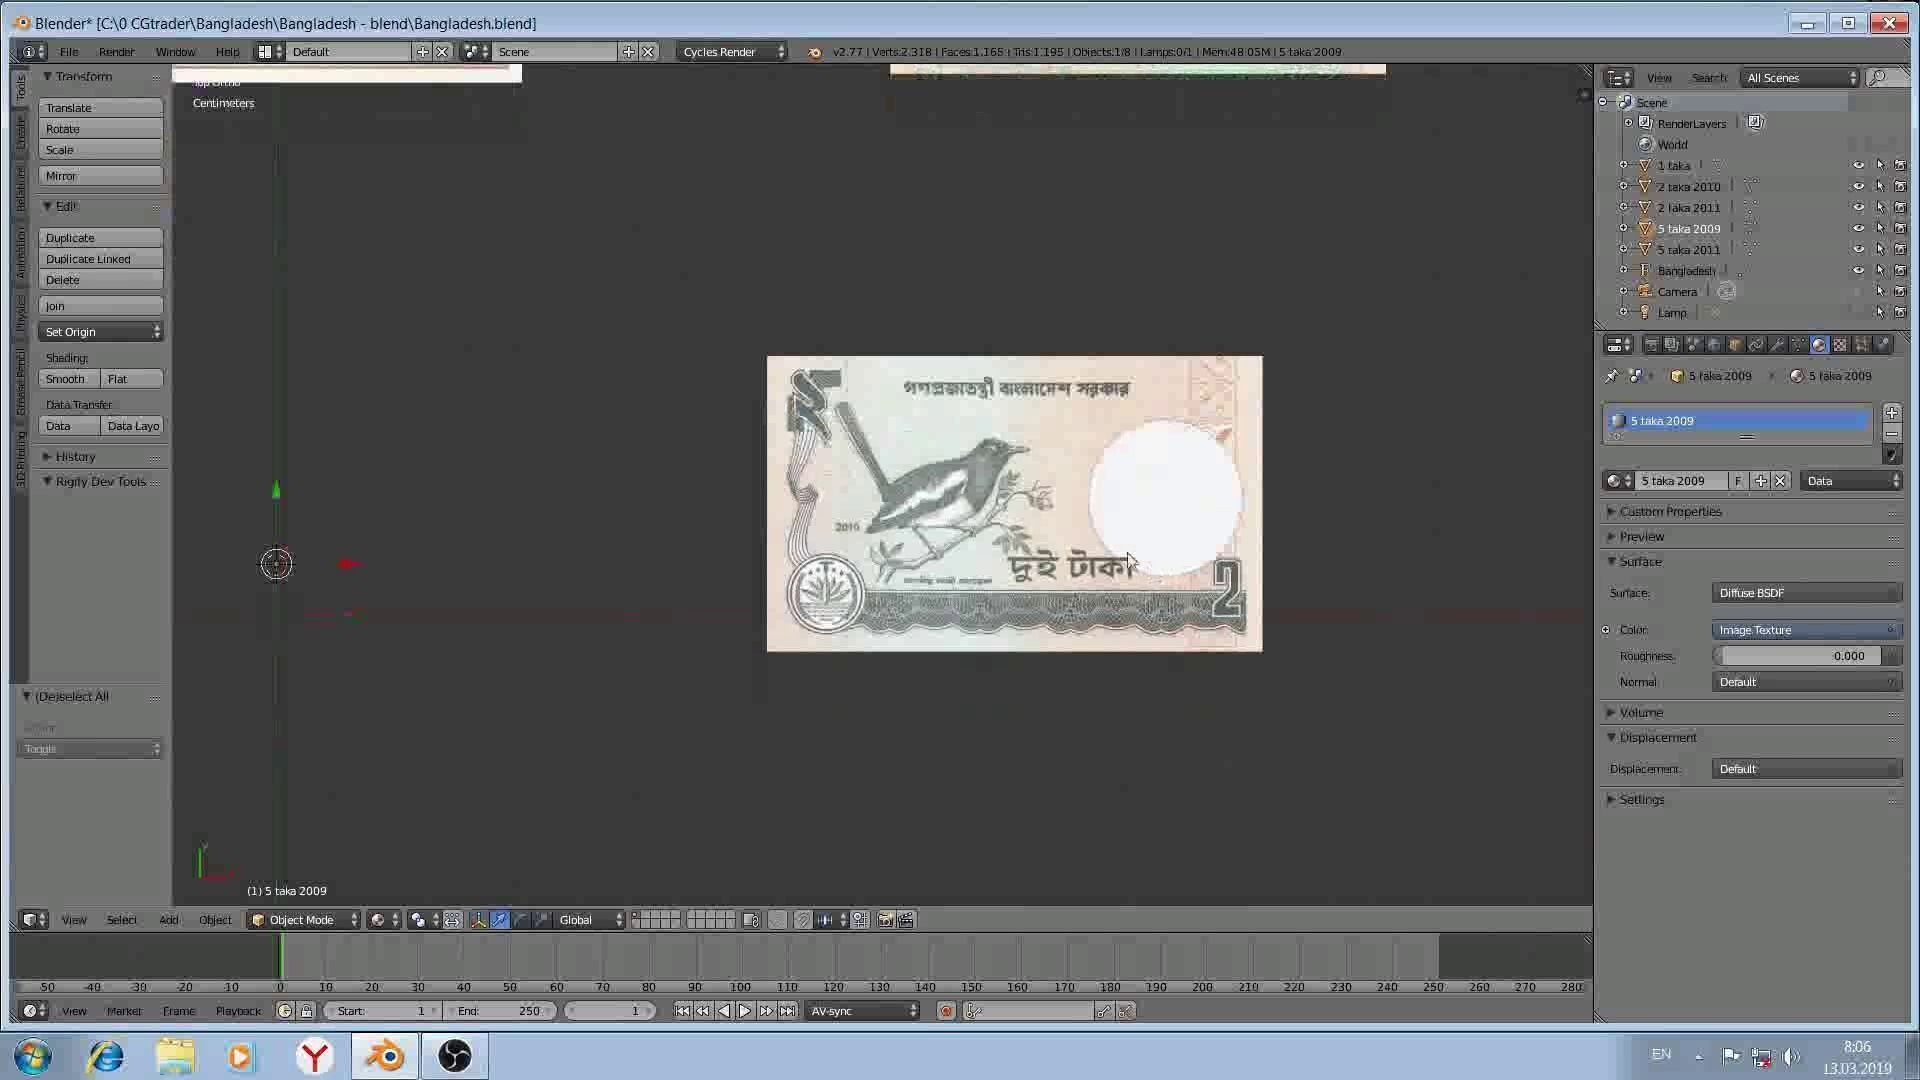Viewport: 1920px width, 1080px height.
Task: Expand the 5 taka 2011 outliner row
Action: point(1623,250)
